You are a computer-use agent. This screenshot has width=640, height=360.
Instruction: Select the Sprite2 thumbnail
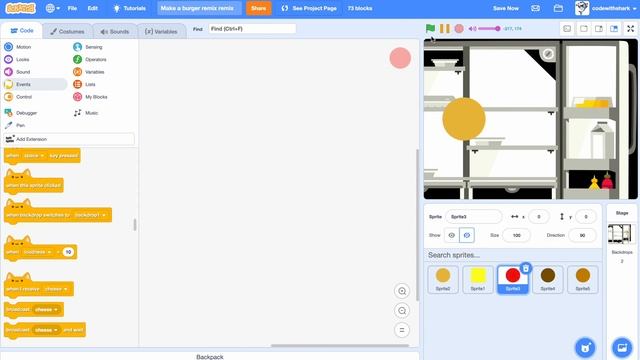(x=443, y=280)
